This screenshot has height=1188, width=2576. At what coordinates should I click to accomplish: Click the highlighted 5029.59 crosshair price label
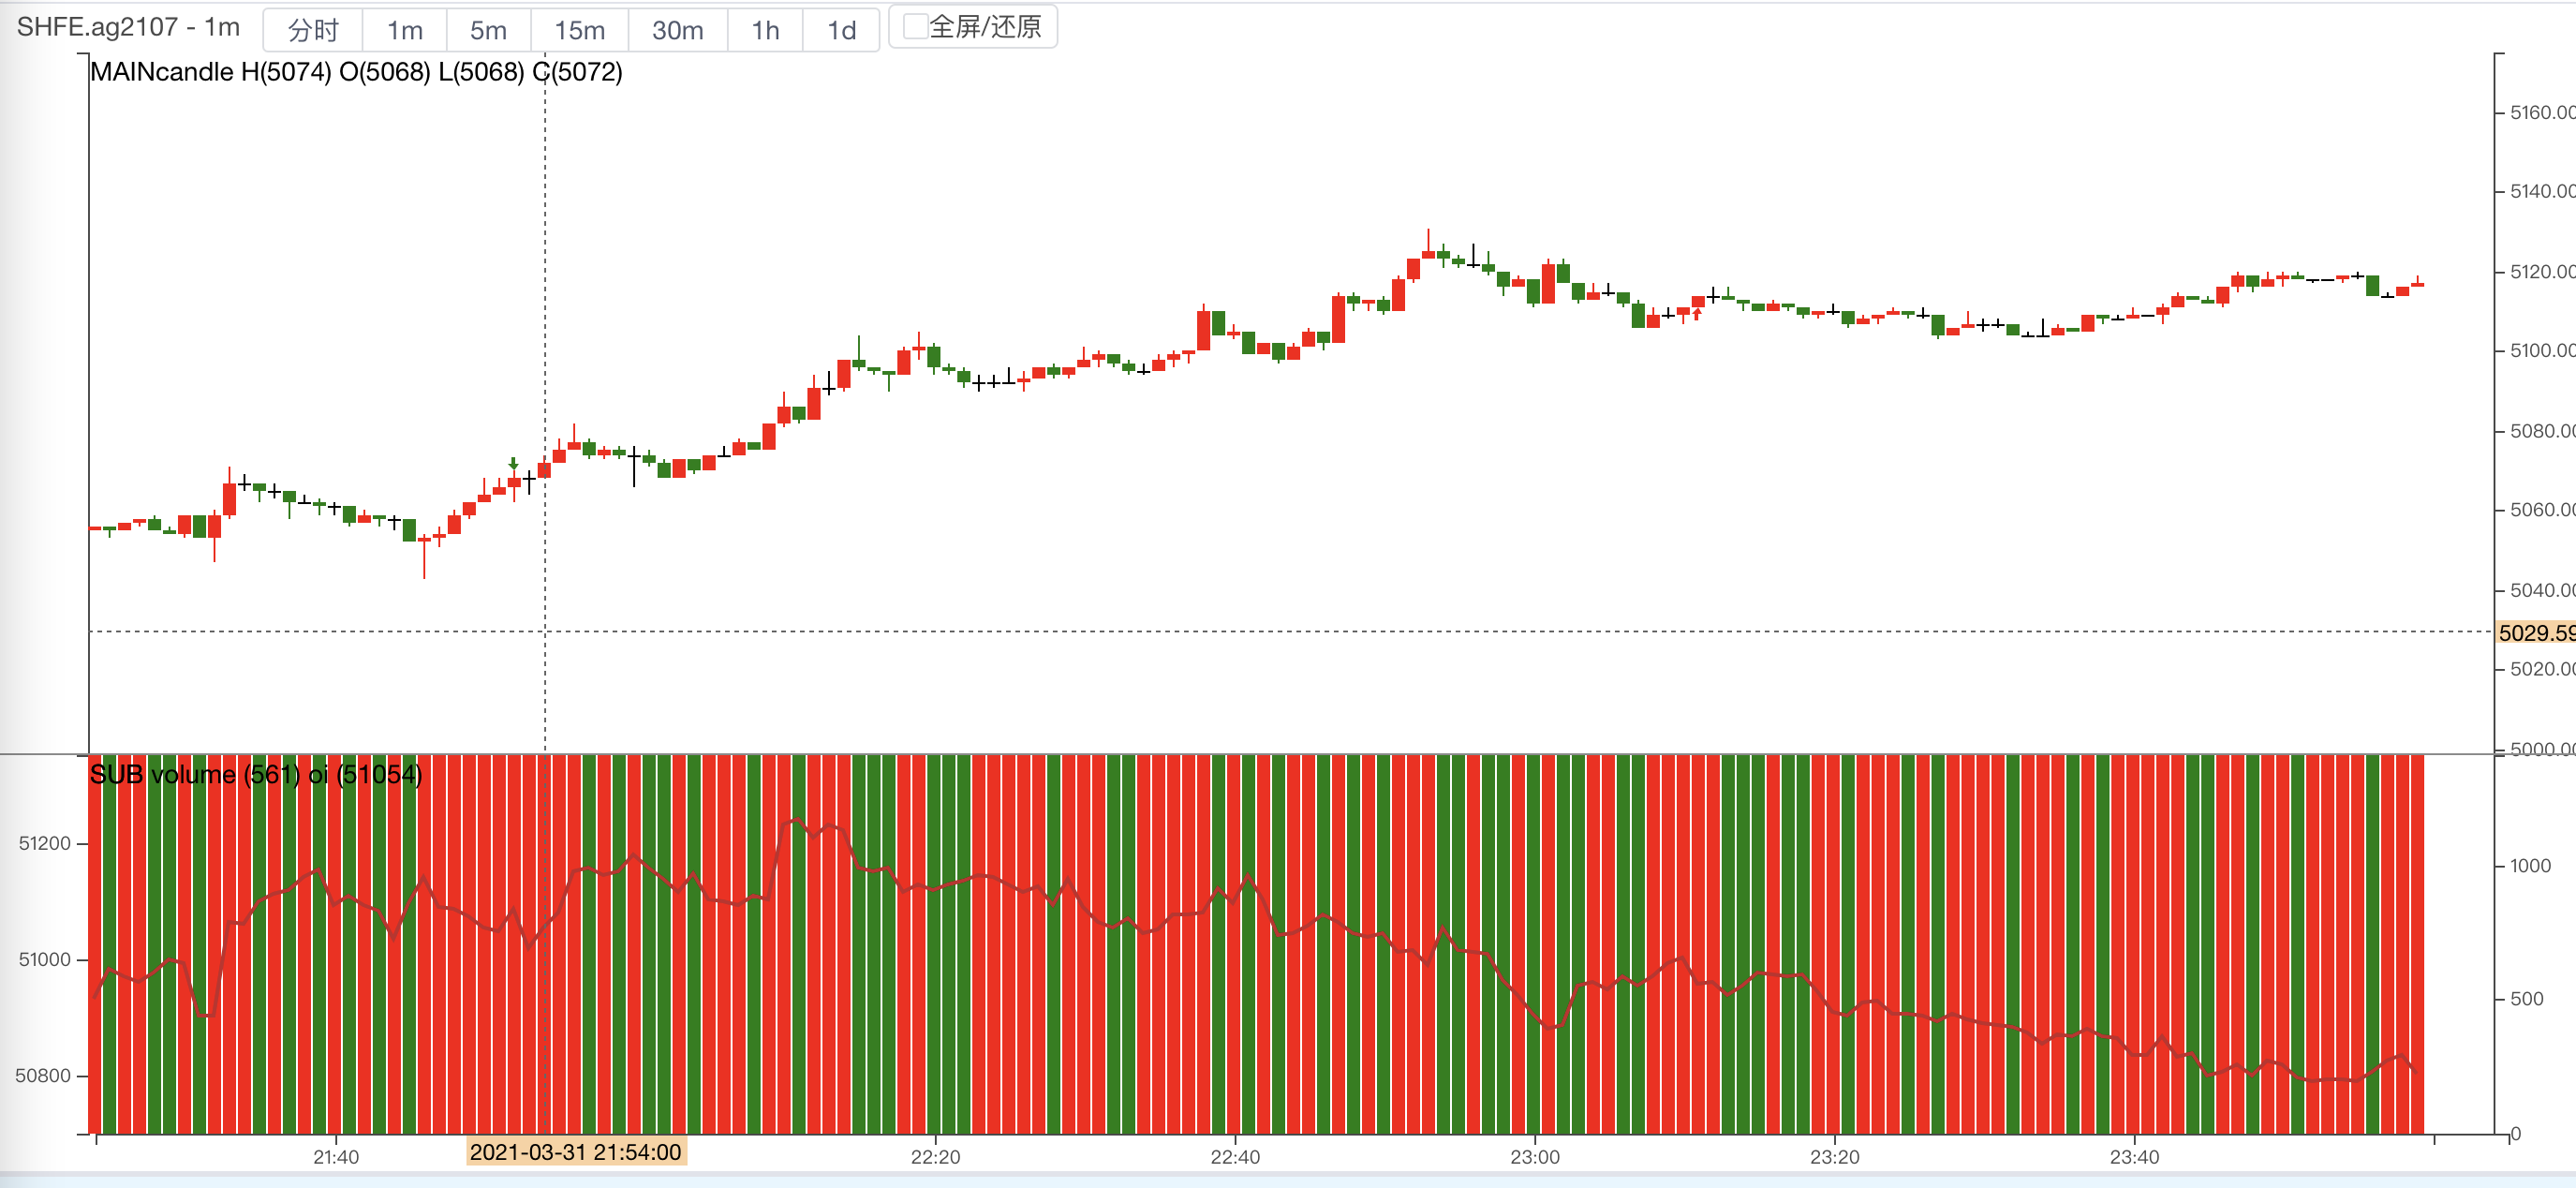pyautogui.click(x=2536, y=632)
